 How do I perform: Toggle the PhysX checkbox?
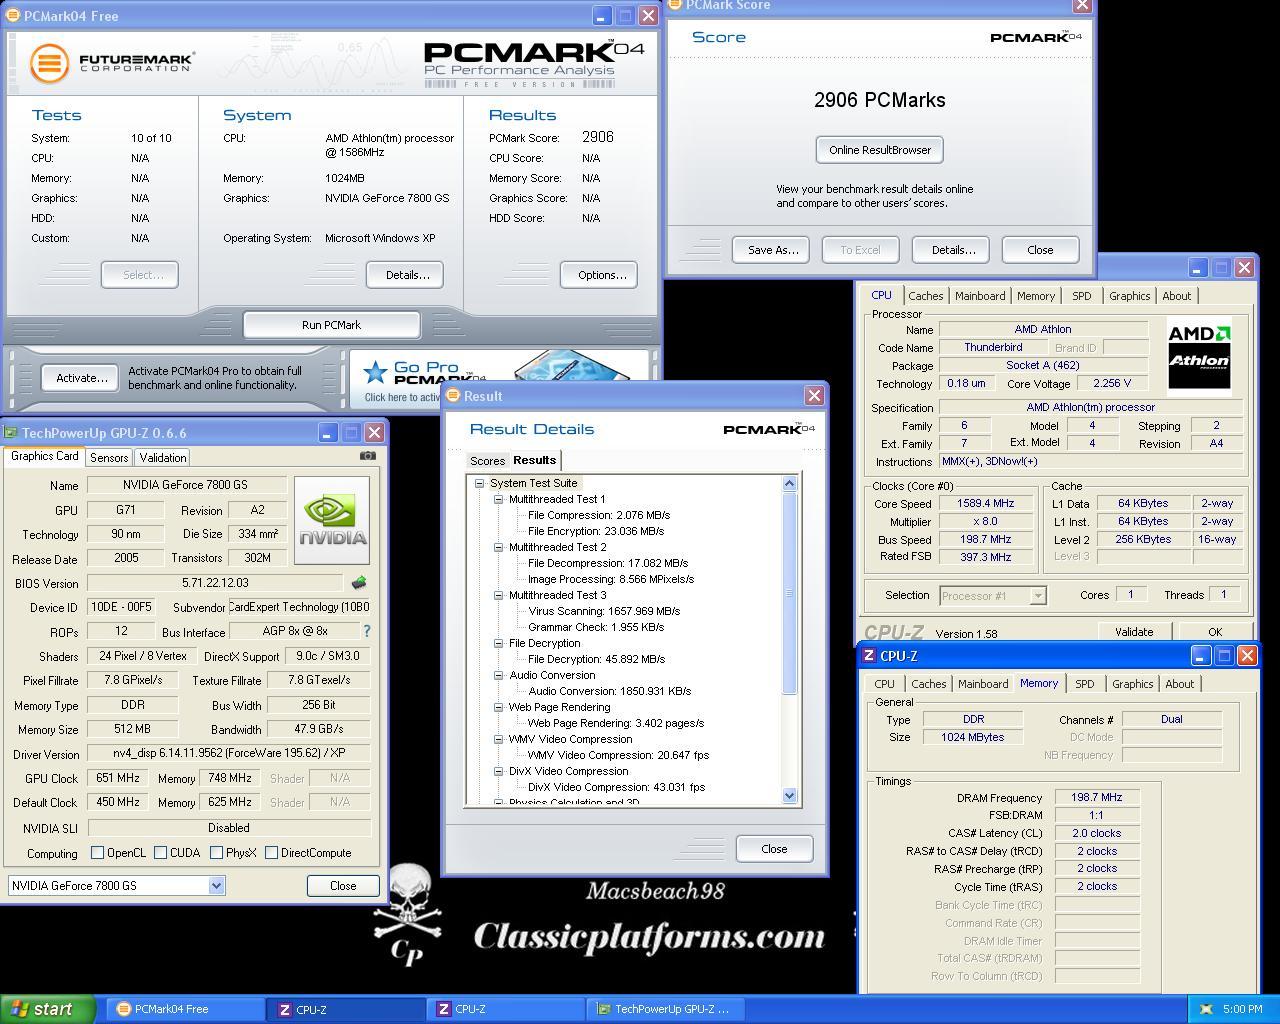coord(216,853)
